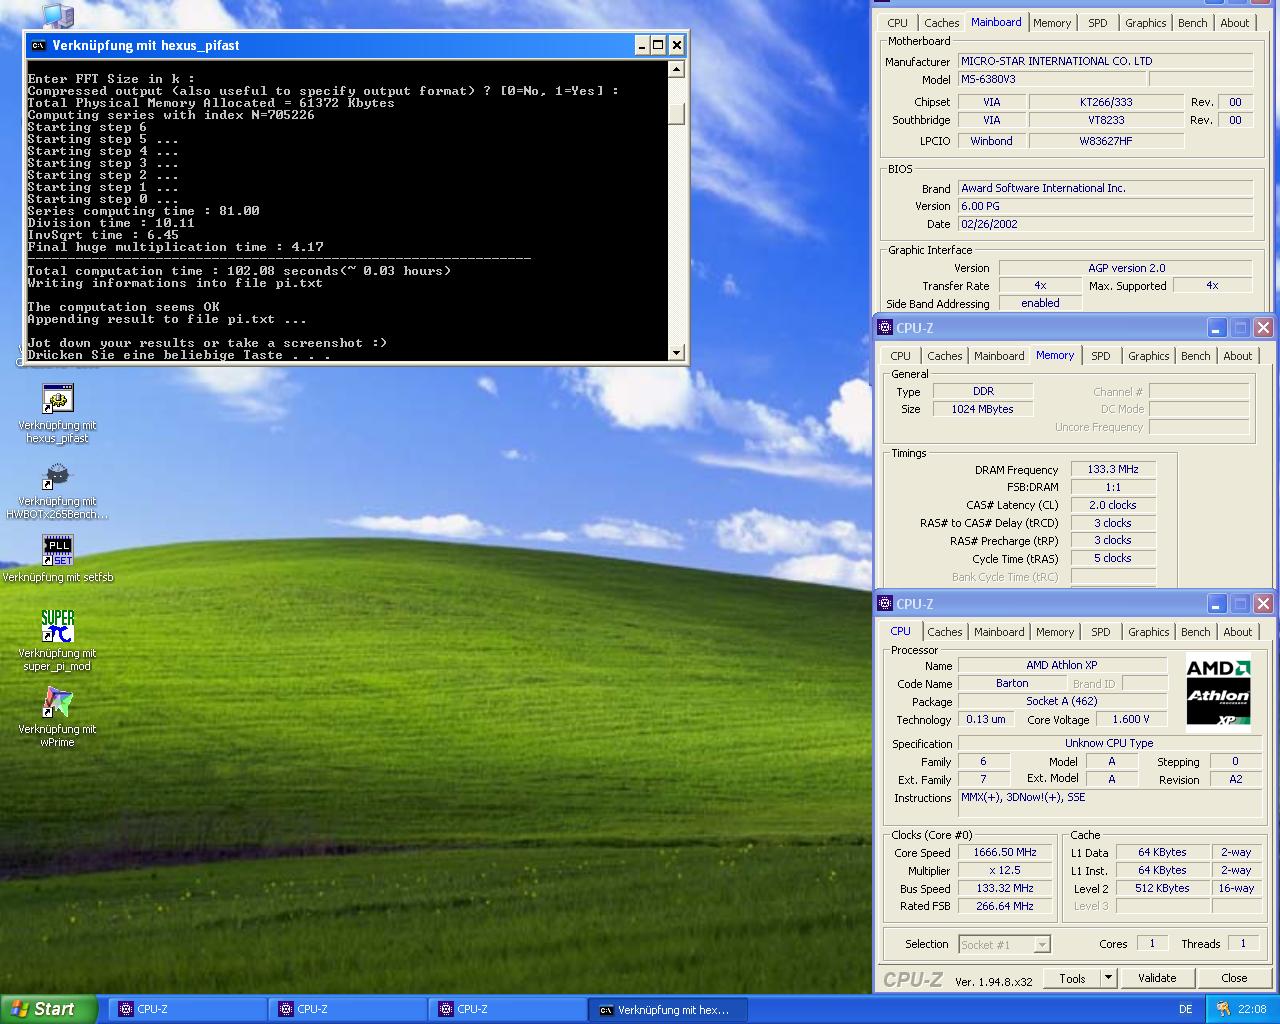The image size is (1280, 1024).
Task: Activate second CPU-Z taskbar button
Action: pyautogui.click(x=347, y=1010)
